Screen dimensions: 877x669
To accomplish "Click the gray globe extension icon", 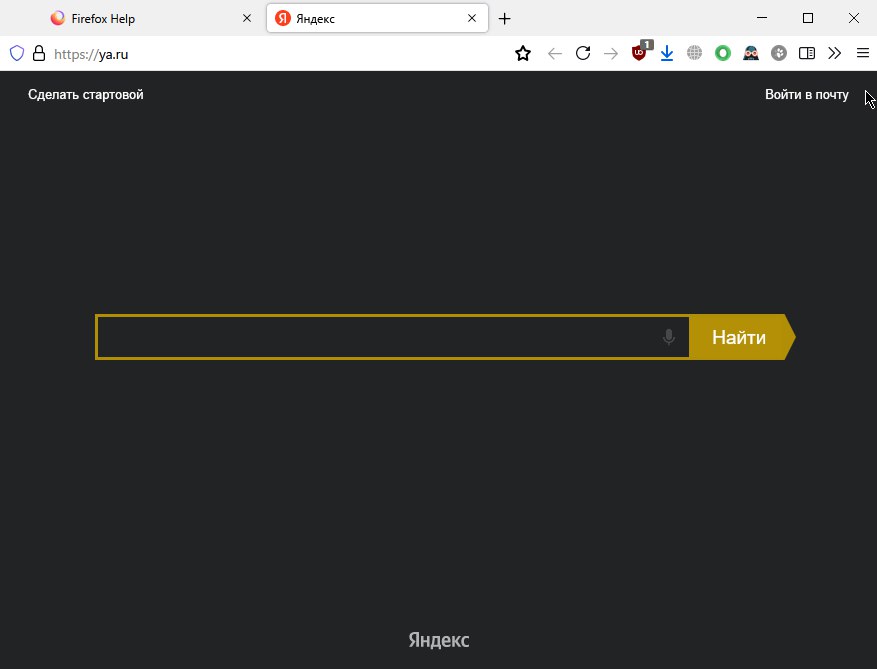I will (x=694, y=53).
